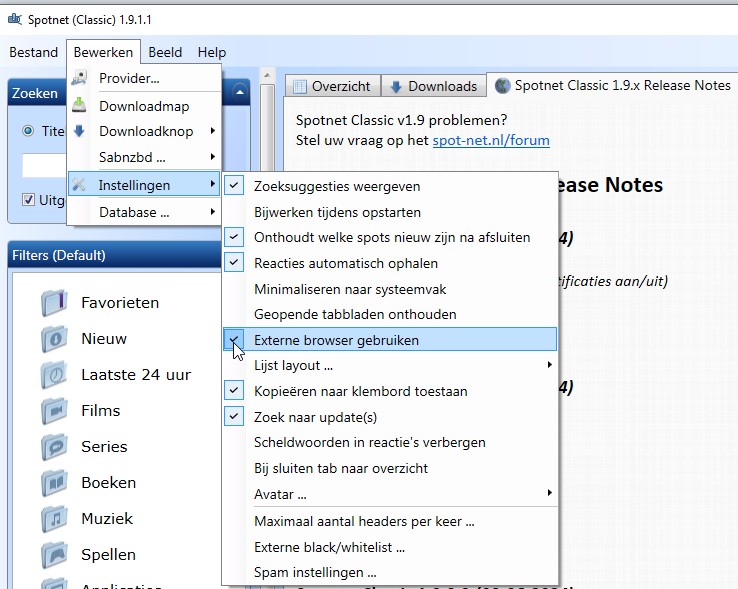Toggle Reacties automatisch ophalen
738x589 pixels.
[x=389, y=263]
